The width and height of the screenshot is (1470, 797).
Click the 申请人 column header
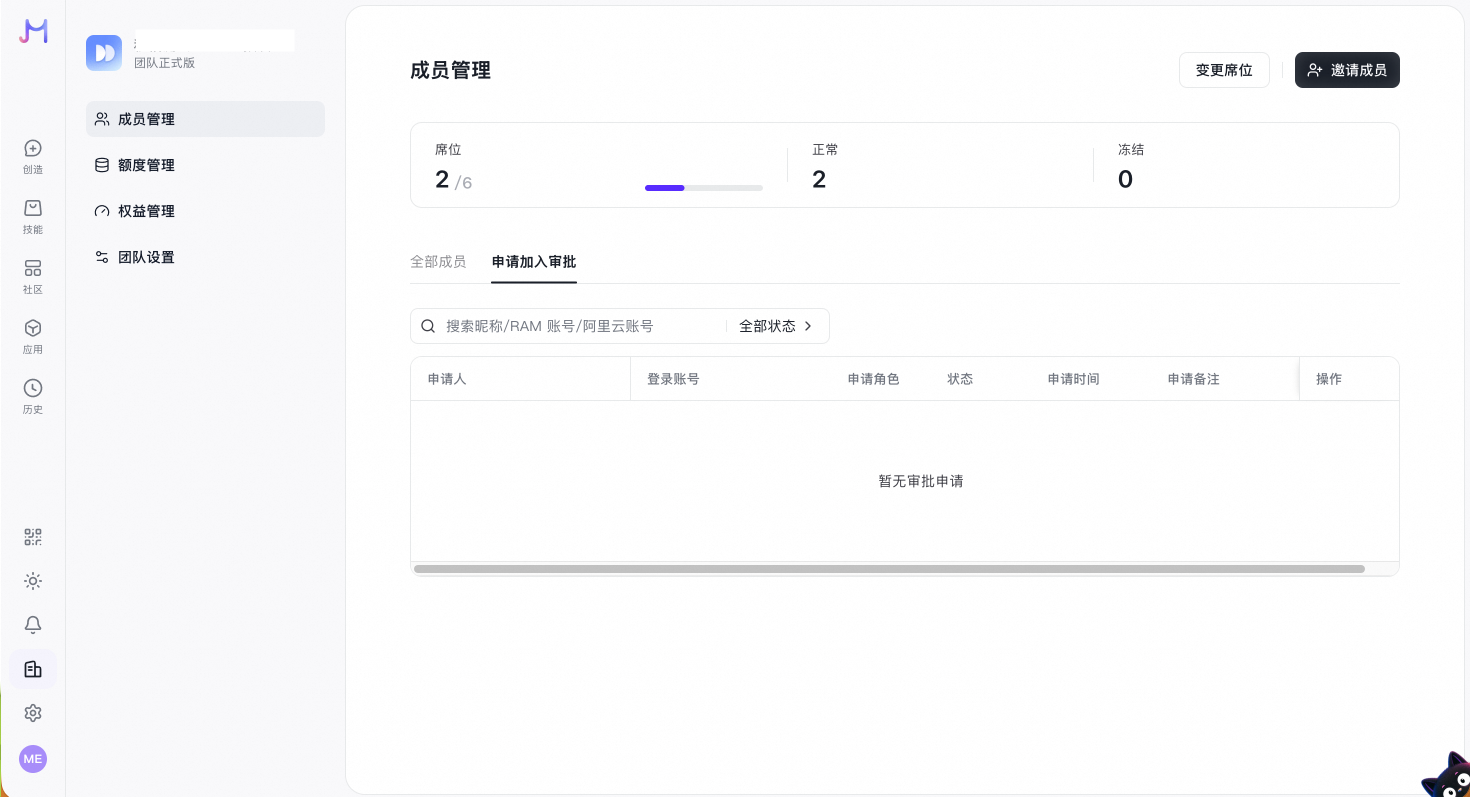pyautogui.click(x=447, y=379)
